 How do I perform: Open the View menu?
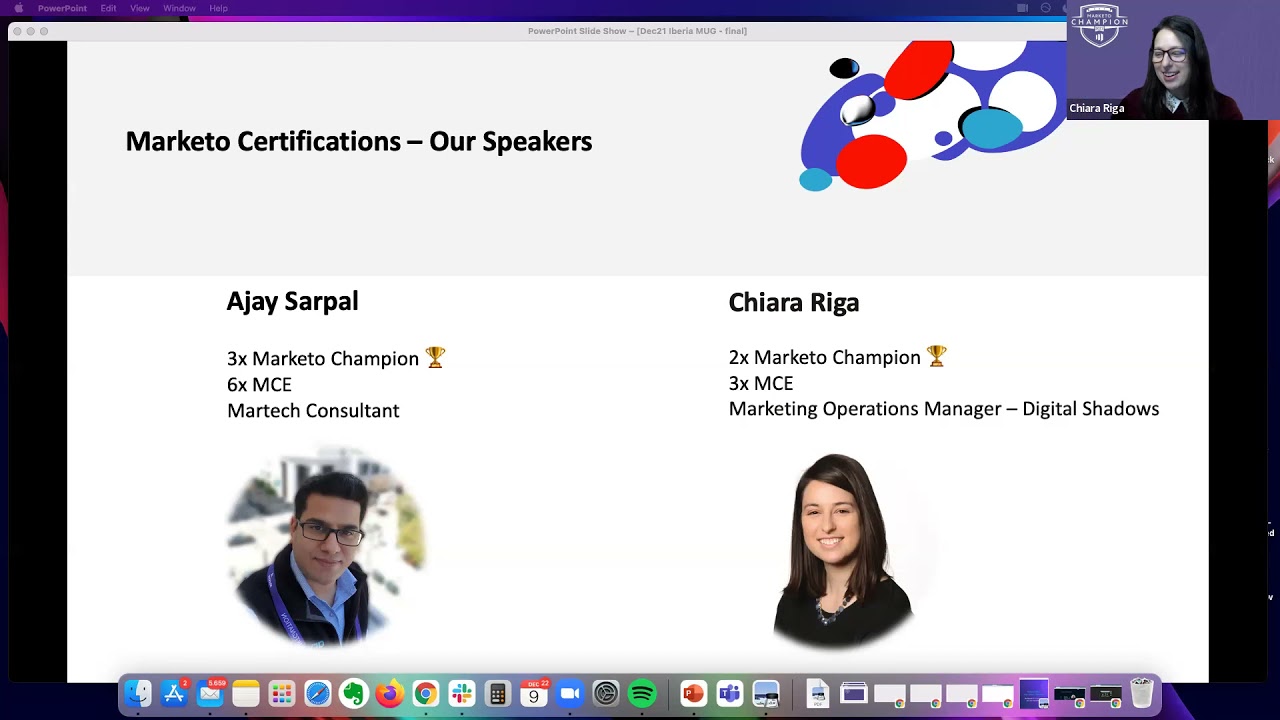(x=140, y=8)
